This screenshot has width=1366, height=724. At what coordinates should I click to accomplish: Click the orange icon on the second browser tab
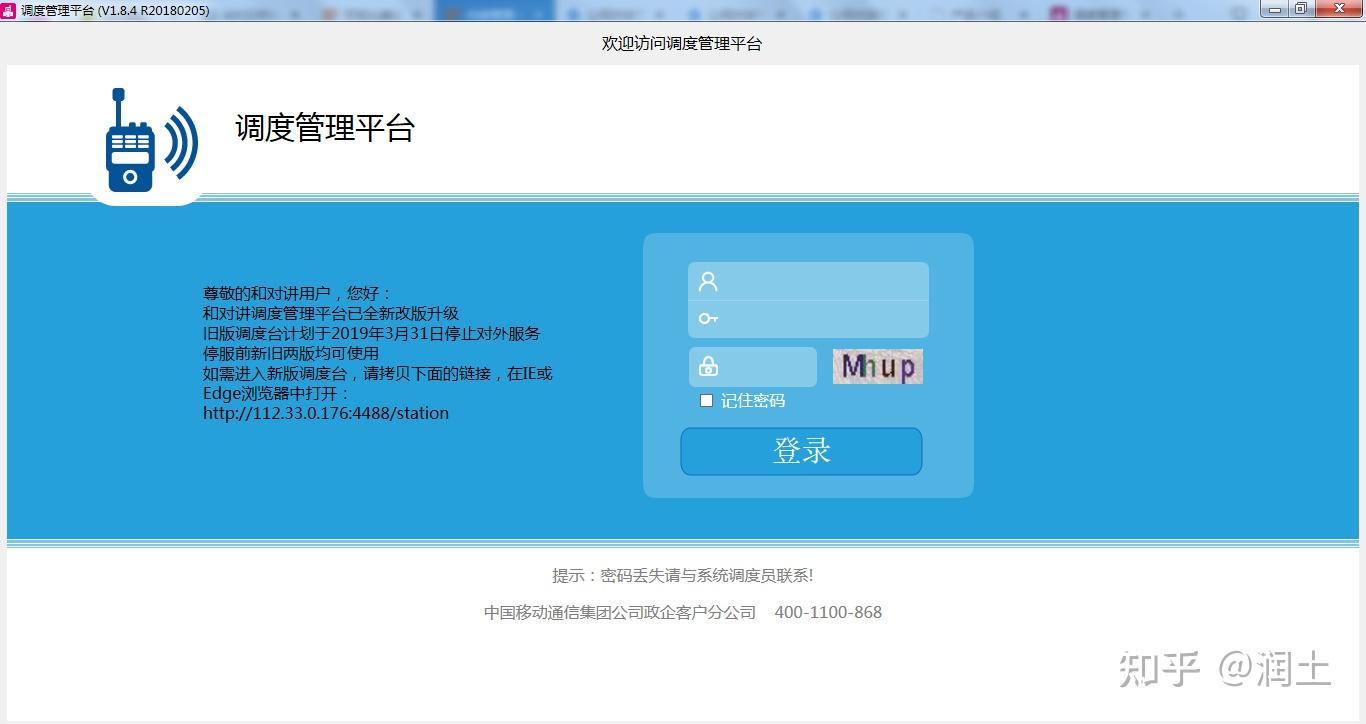tap(328, 9)
